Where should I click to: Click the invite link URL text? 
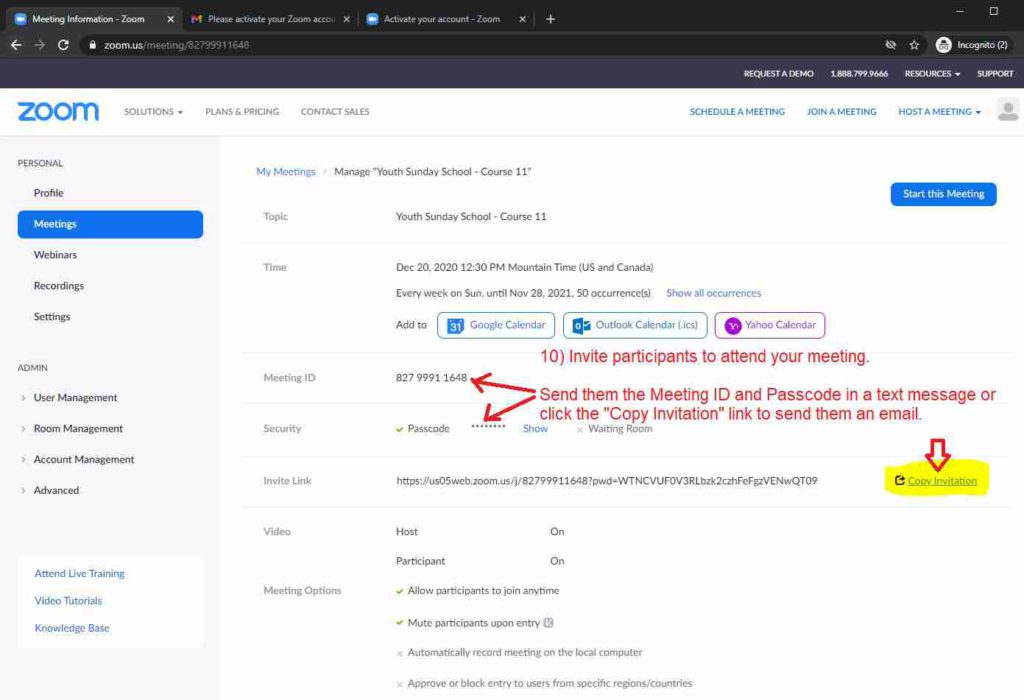(x=607, y=481)
